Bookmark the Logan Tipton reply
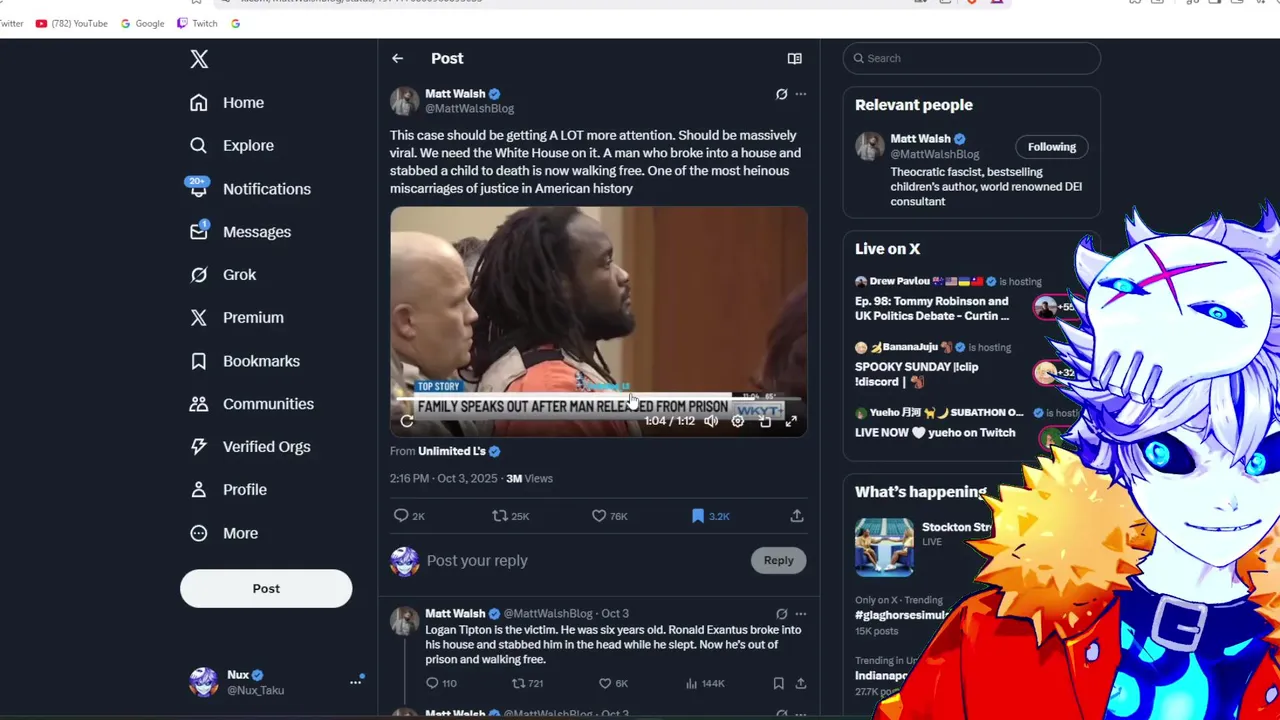This screenshot has width=1280, height=720. click(x=778, y=683)
